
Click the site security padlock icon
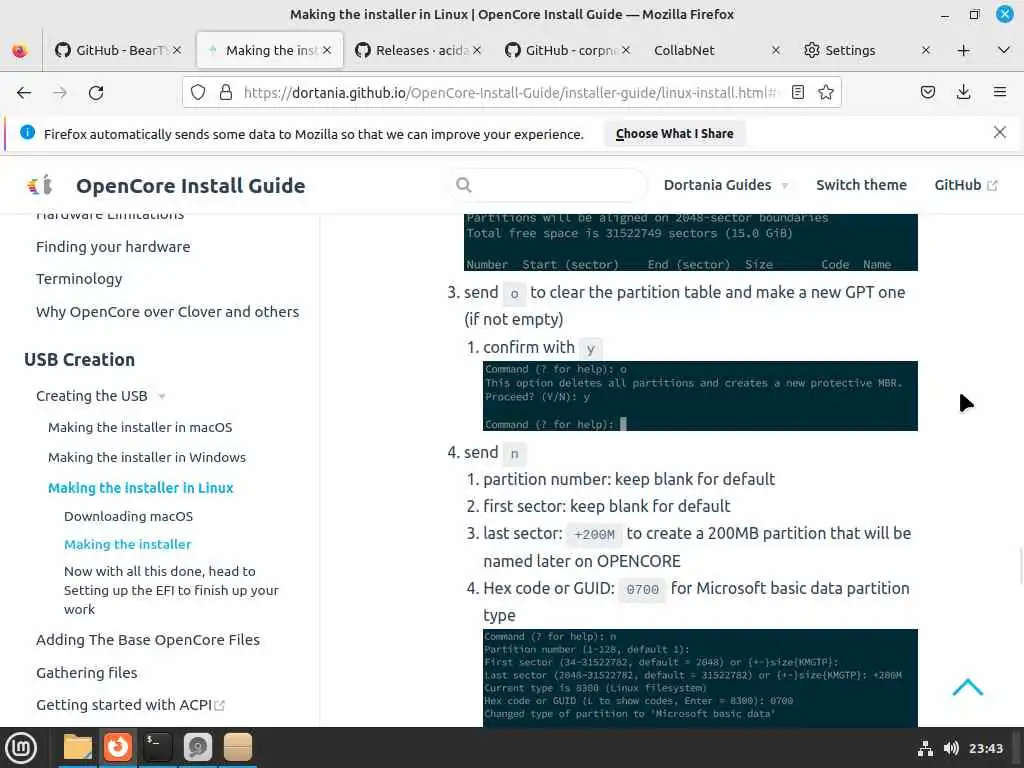click(226, 92)
